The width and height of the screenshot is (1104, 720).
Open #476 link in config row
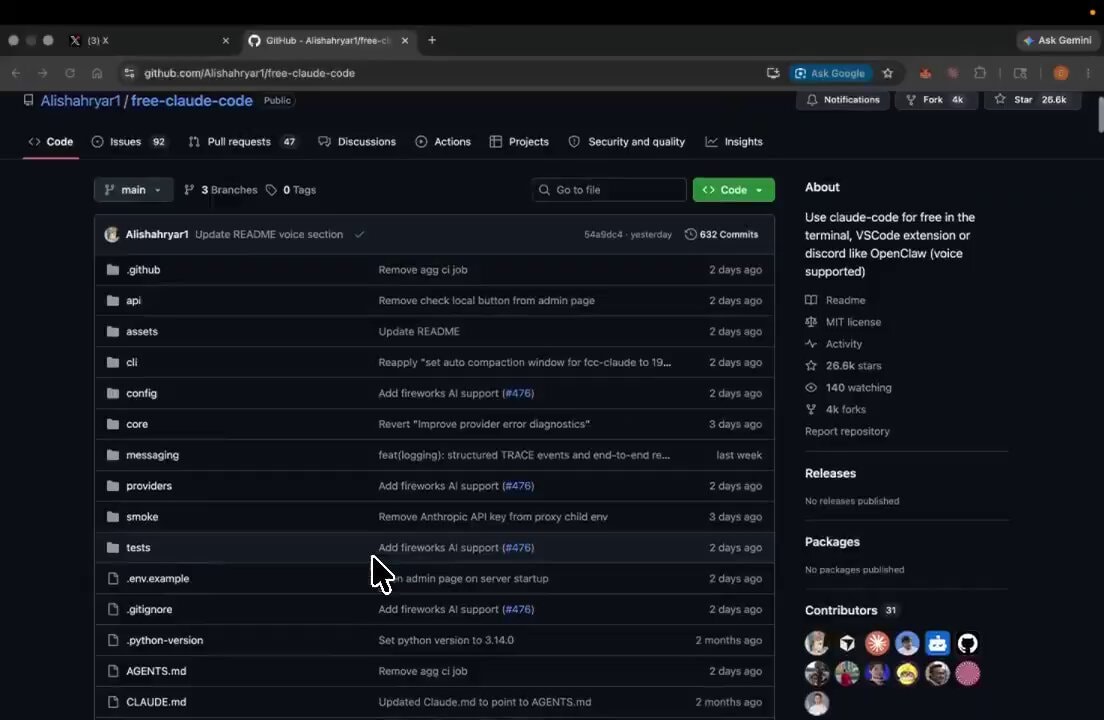pyautogui.click(x=518, y=393)
